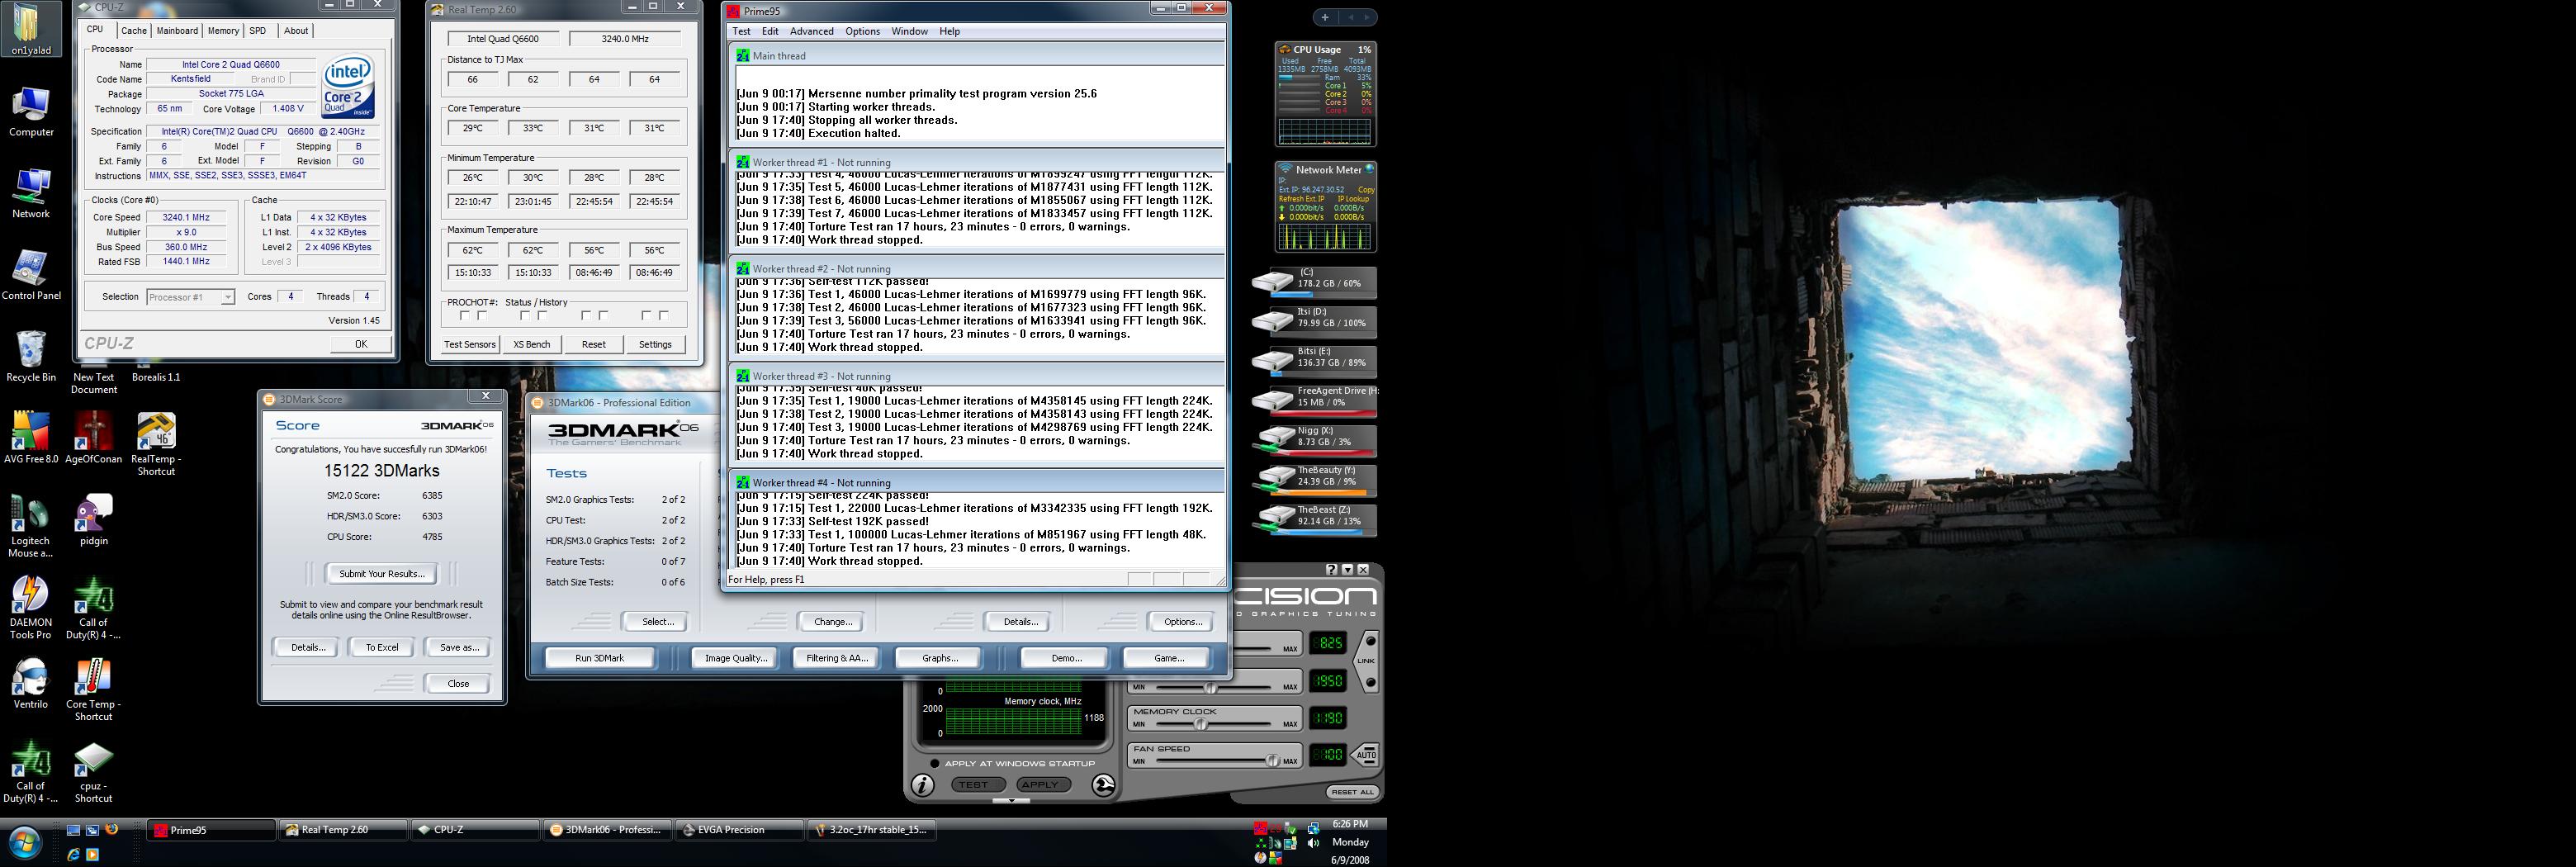Switch to the Mainboard tab in CPU-Z
This screenshot has width=2576, height=867.
tap(177, 31)
